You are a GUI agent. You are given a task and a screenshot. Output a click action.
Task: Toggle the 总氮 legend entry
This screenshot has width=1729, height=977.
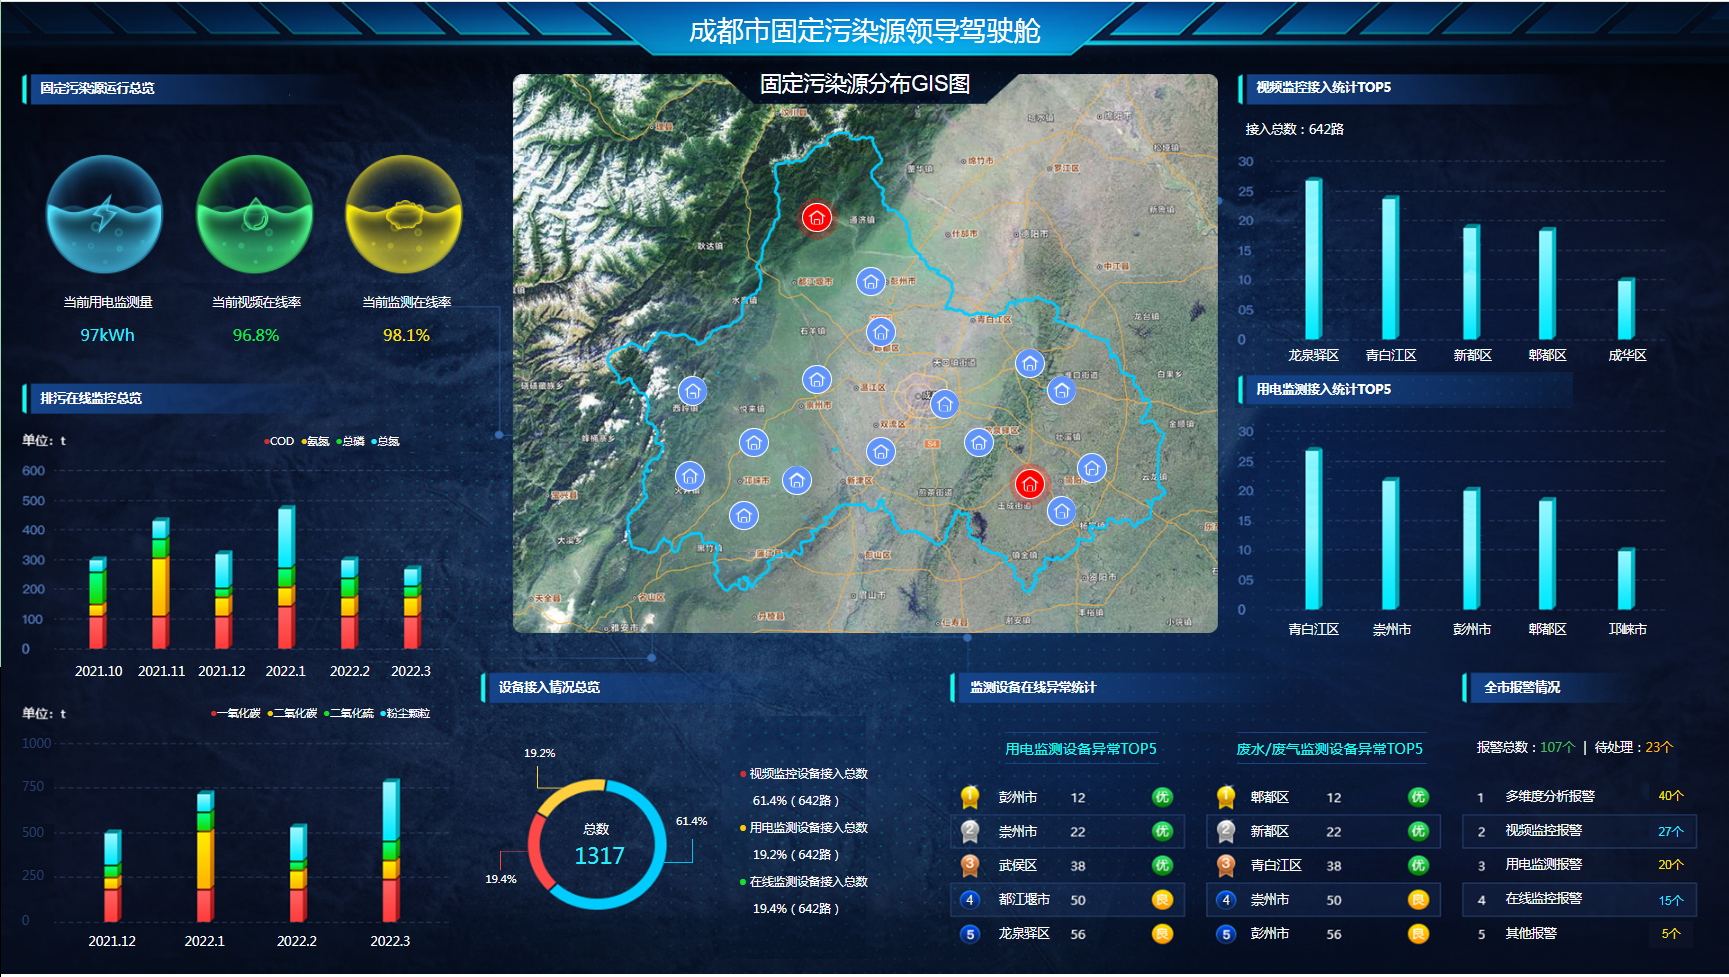(386, 441)
